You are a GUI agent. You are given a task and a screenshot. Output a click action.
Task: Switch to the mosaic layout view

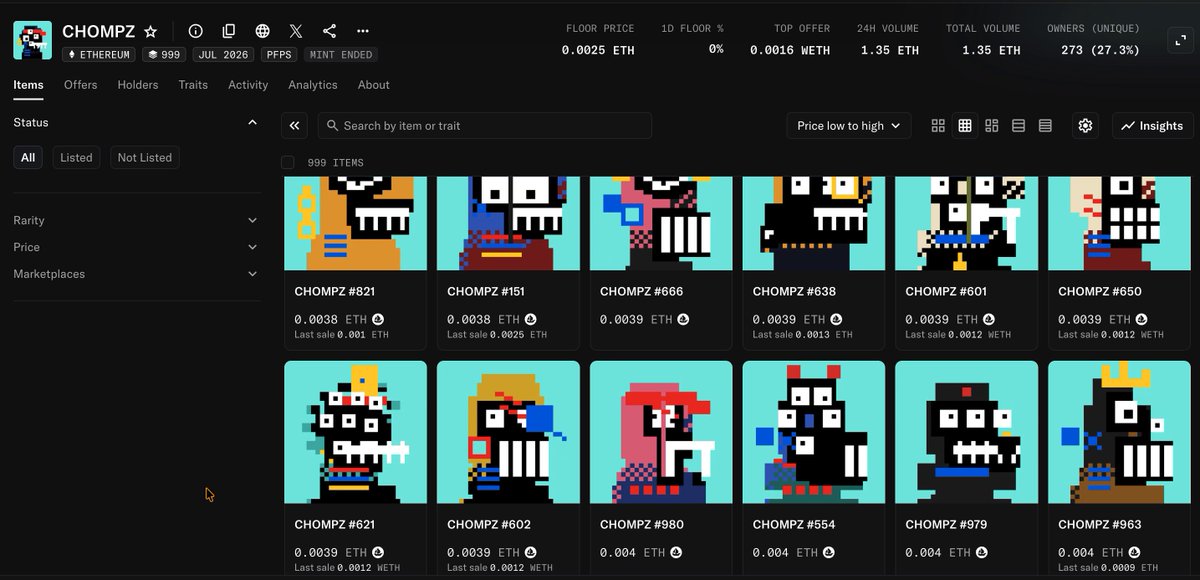(992, 126)
